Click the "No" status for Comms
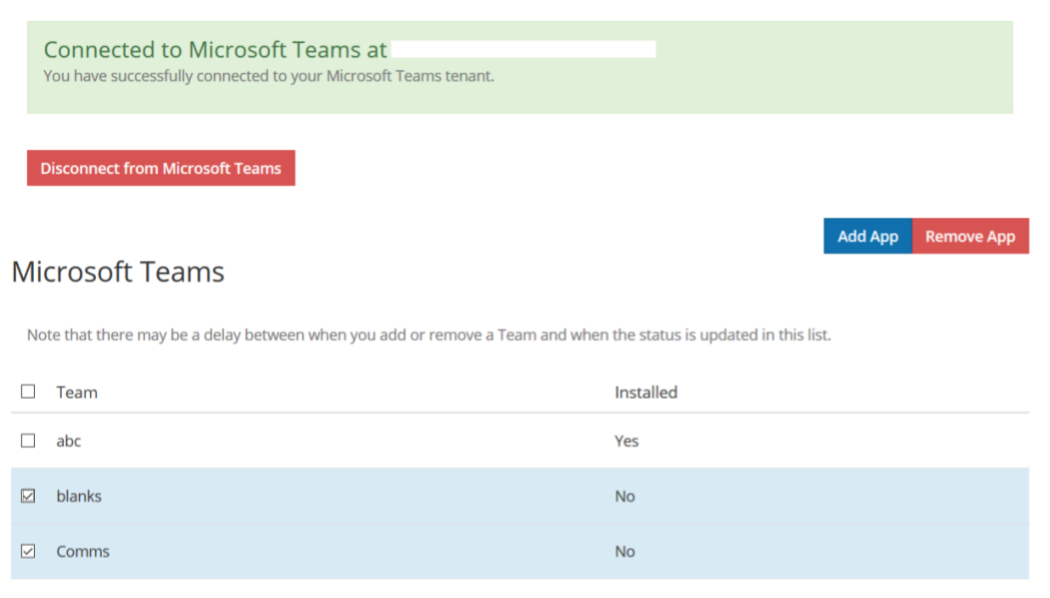This screenshot has width=1050, height=598. 625,551
